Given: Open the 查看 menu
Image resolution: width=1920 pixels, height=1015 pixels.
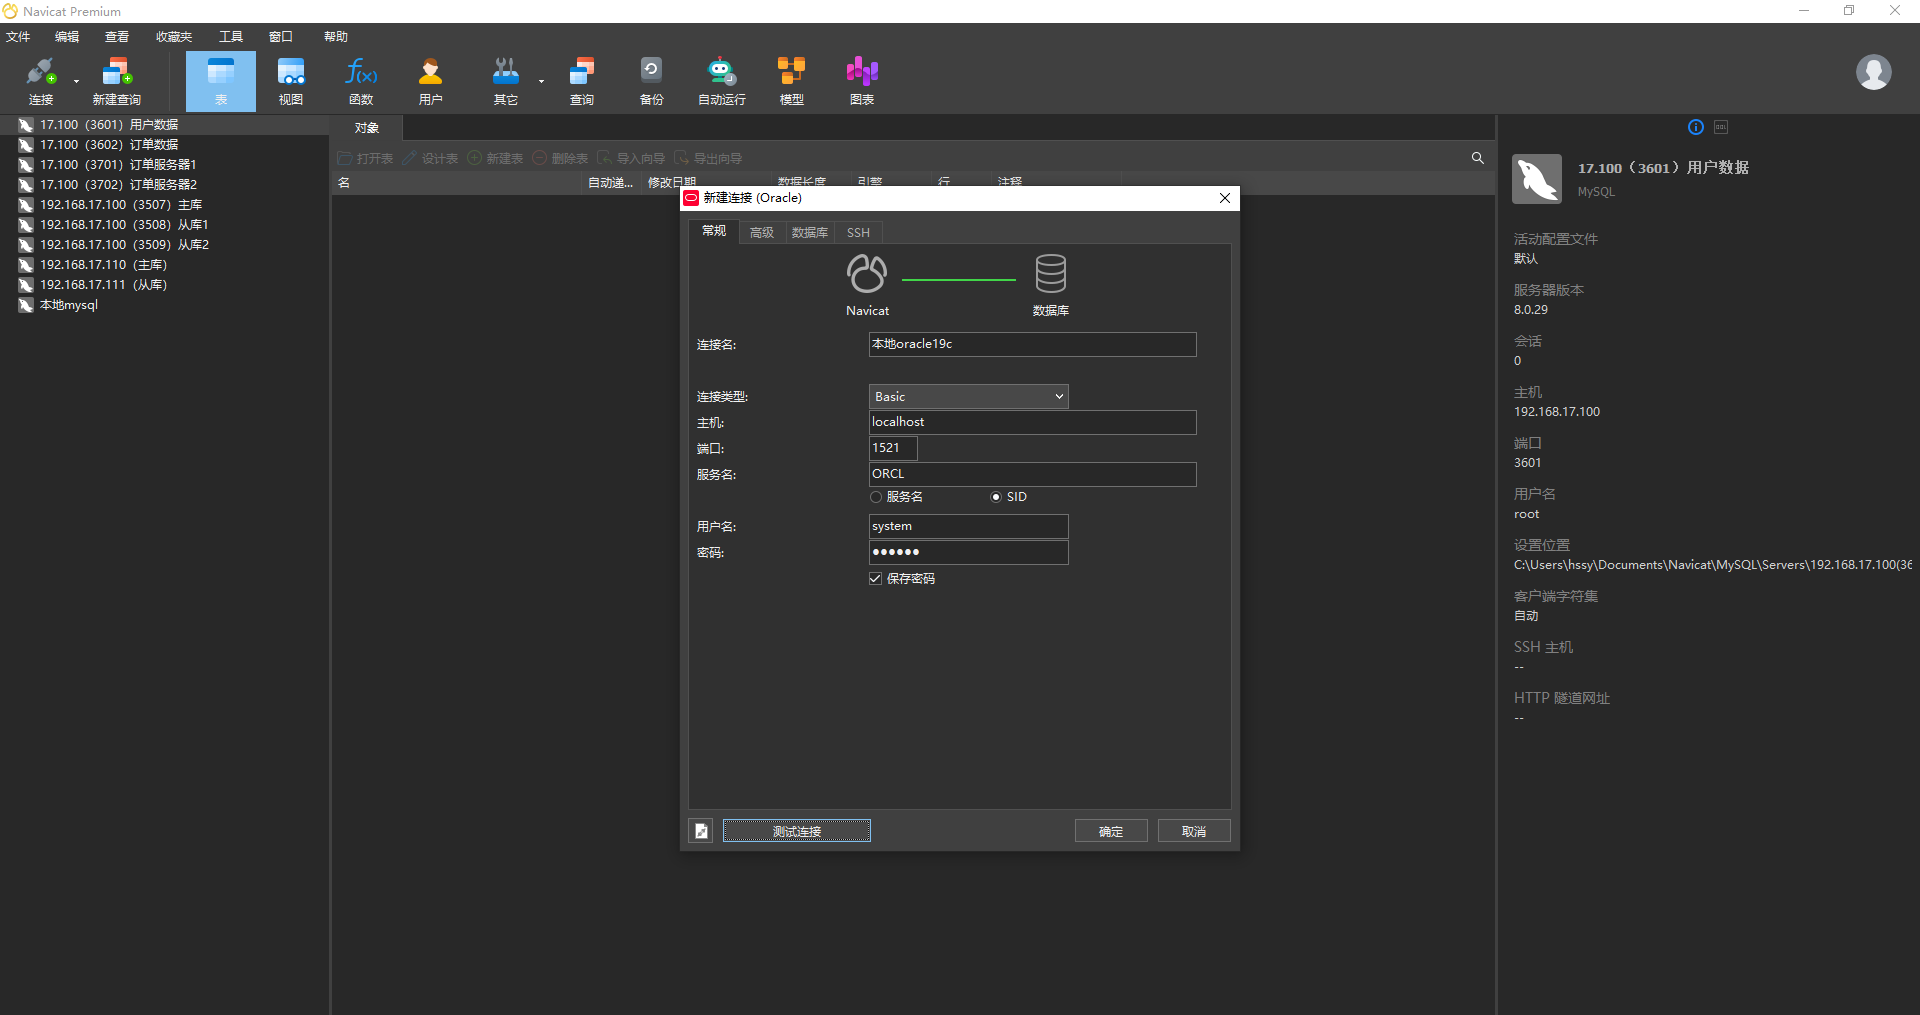Looking at the screenshot, I should tap(117, 37).
